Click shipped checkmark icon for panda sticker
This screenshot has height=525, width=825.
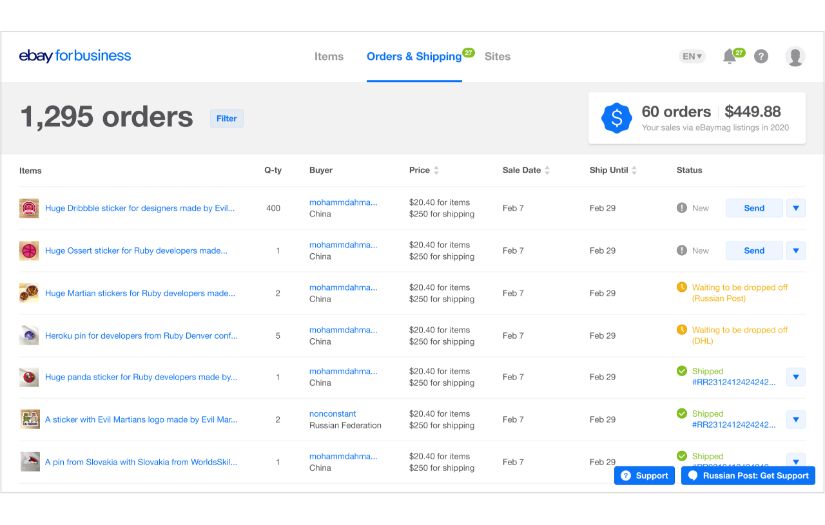click(x=682, y=371)
